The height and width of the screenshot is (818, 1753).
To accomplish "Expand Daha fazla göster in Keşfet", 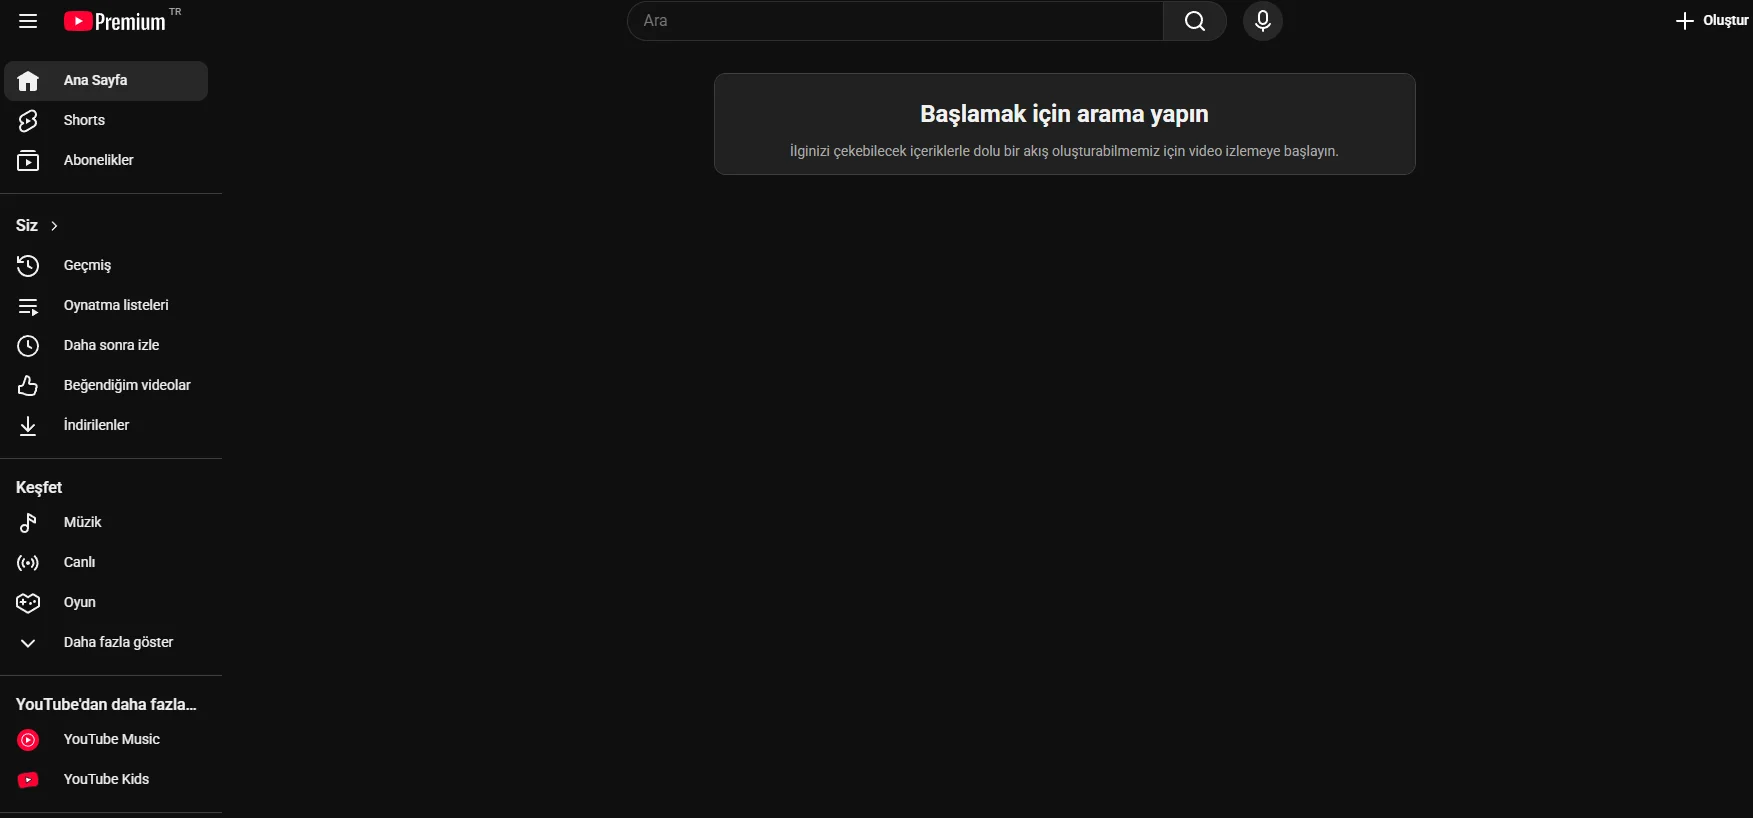I will coord(106,643).
